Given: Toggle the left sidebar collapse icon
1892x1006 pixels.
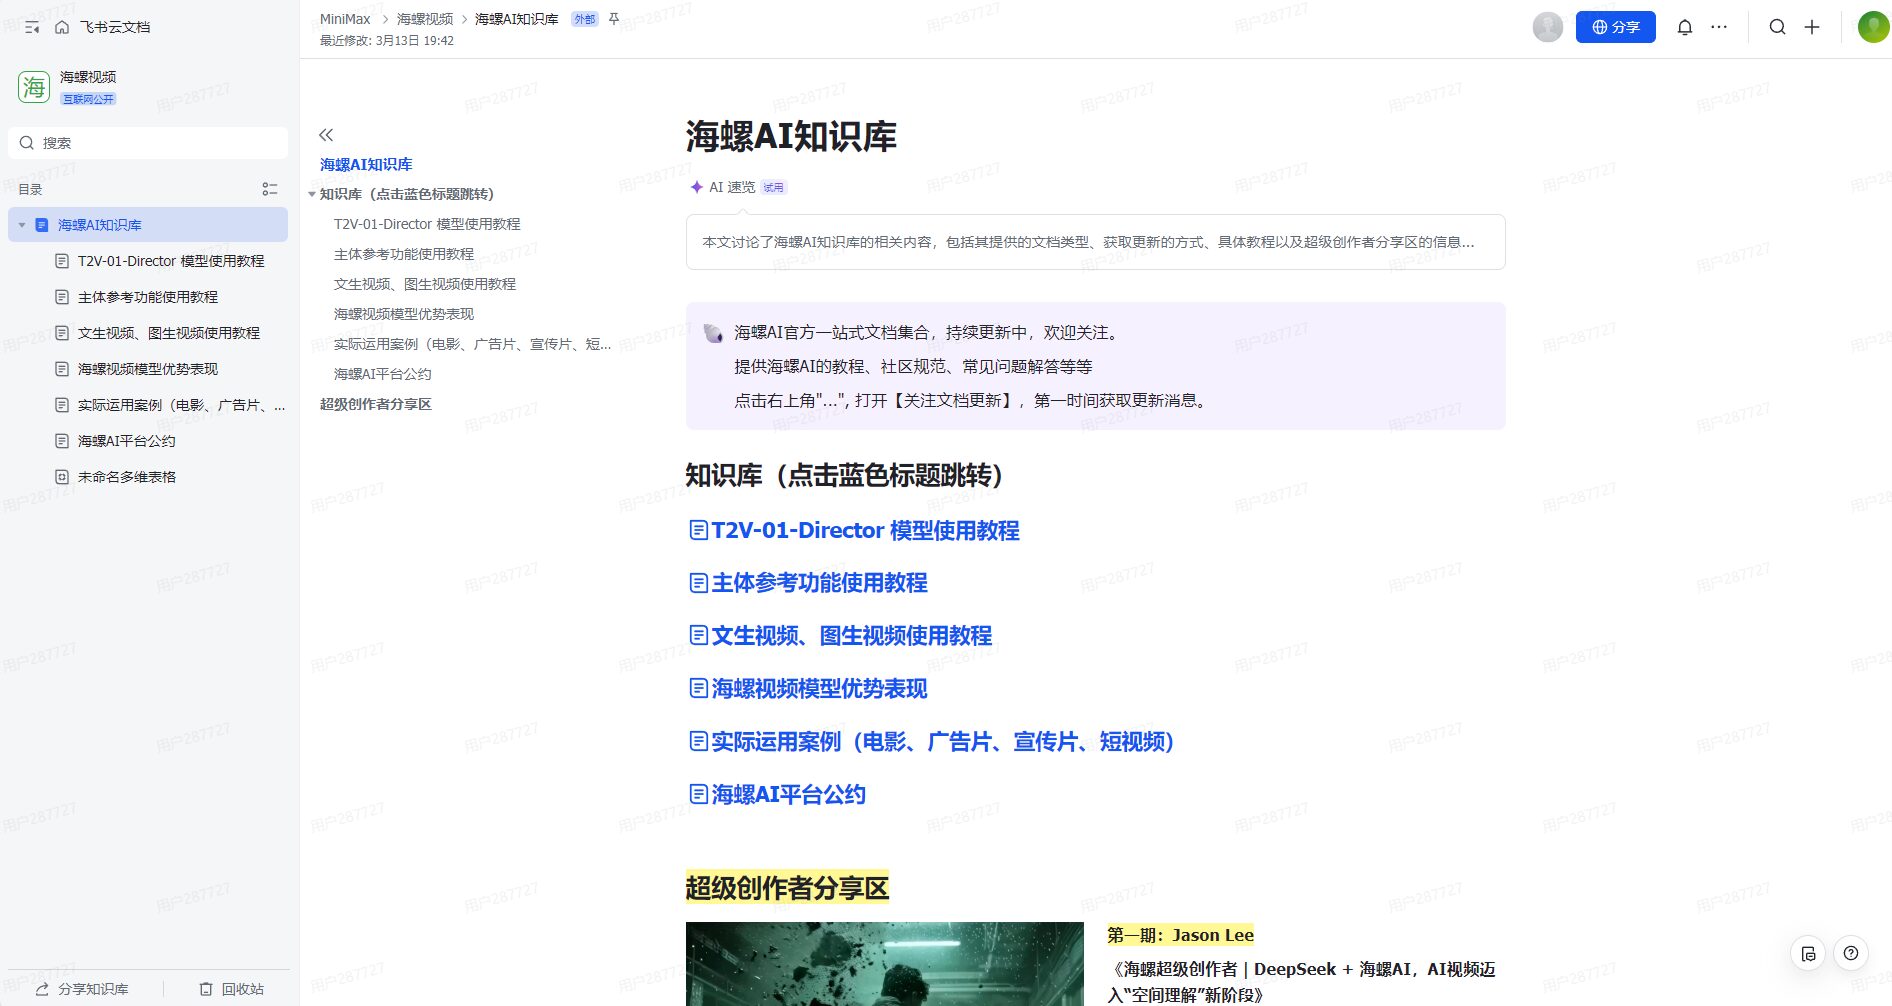Looking at the screenshot, I should 32,27.
